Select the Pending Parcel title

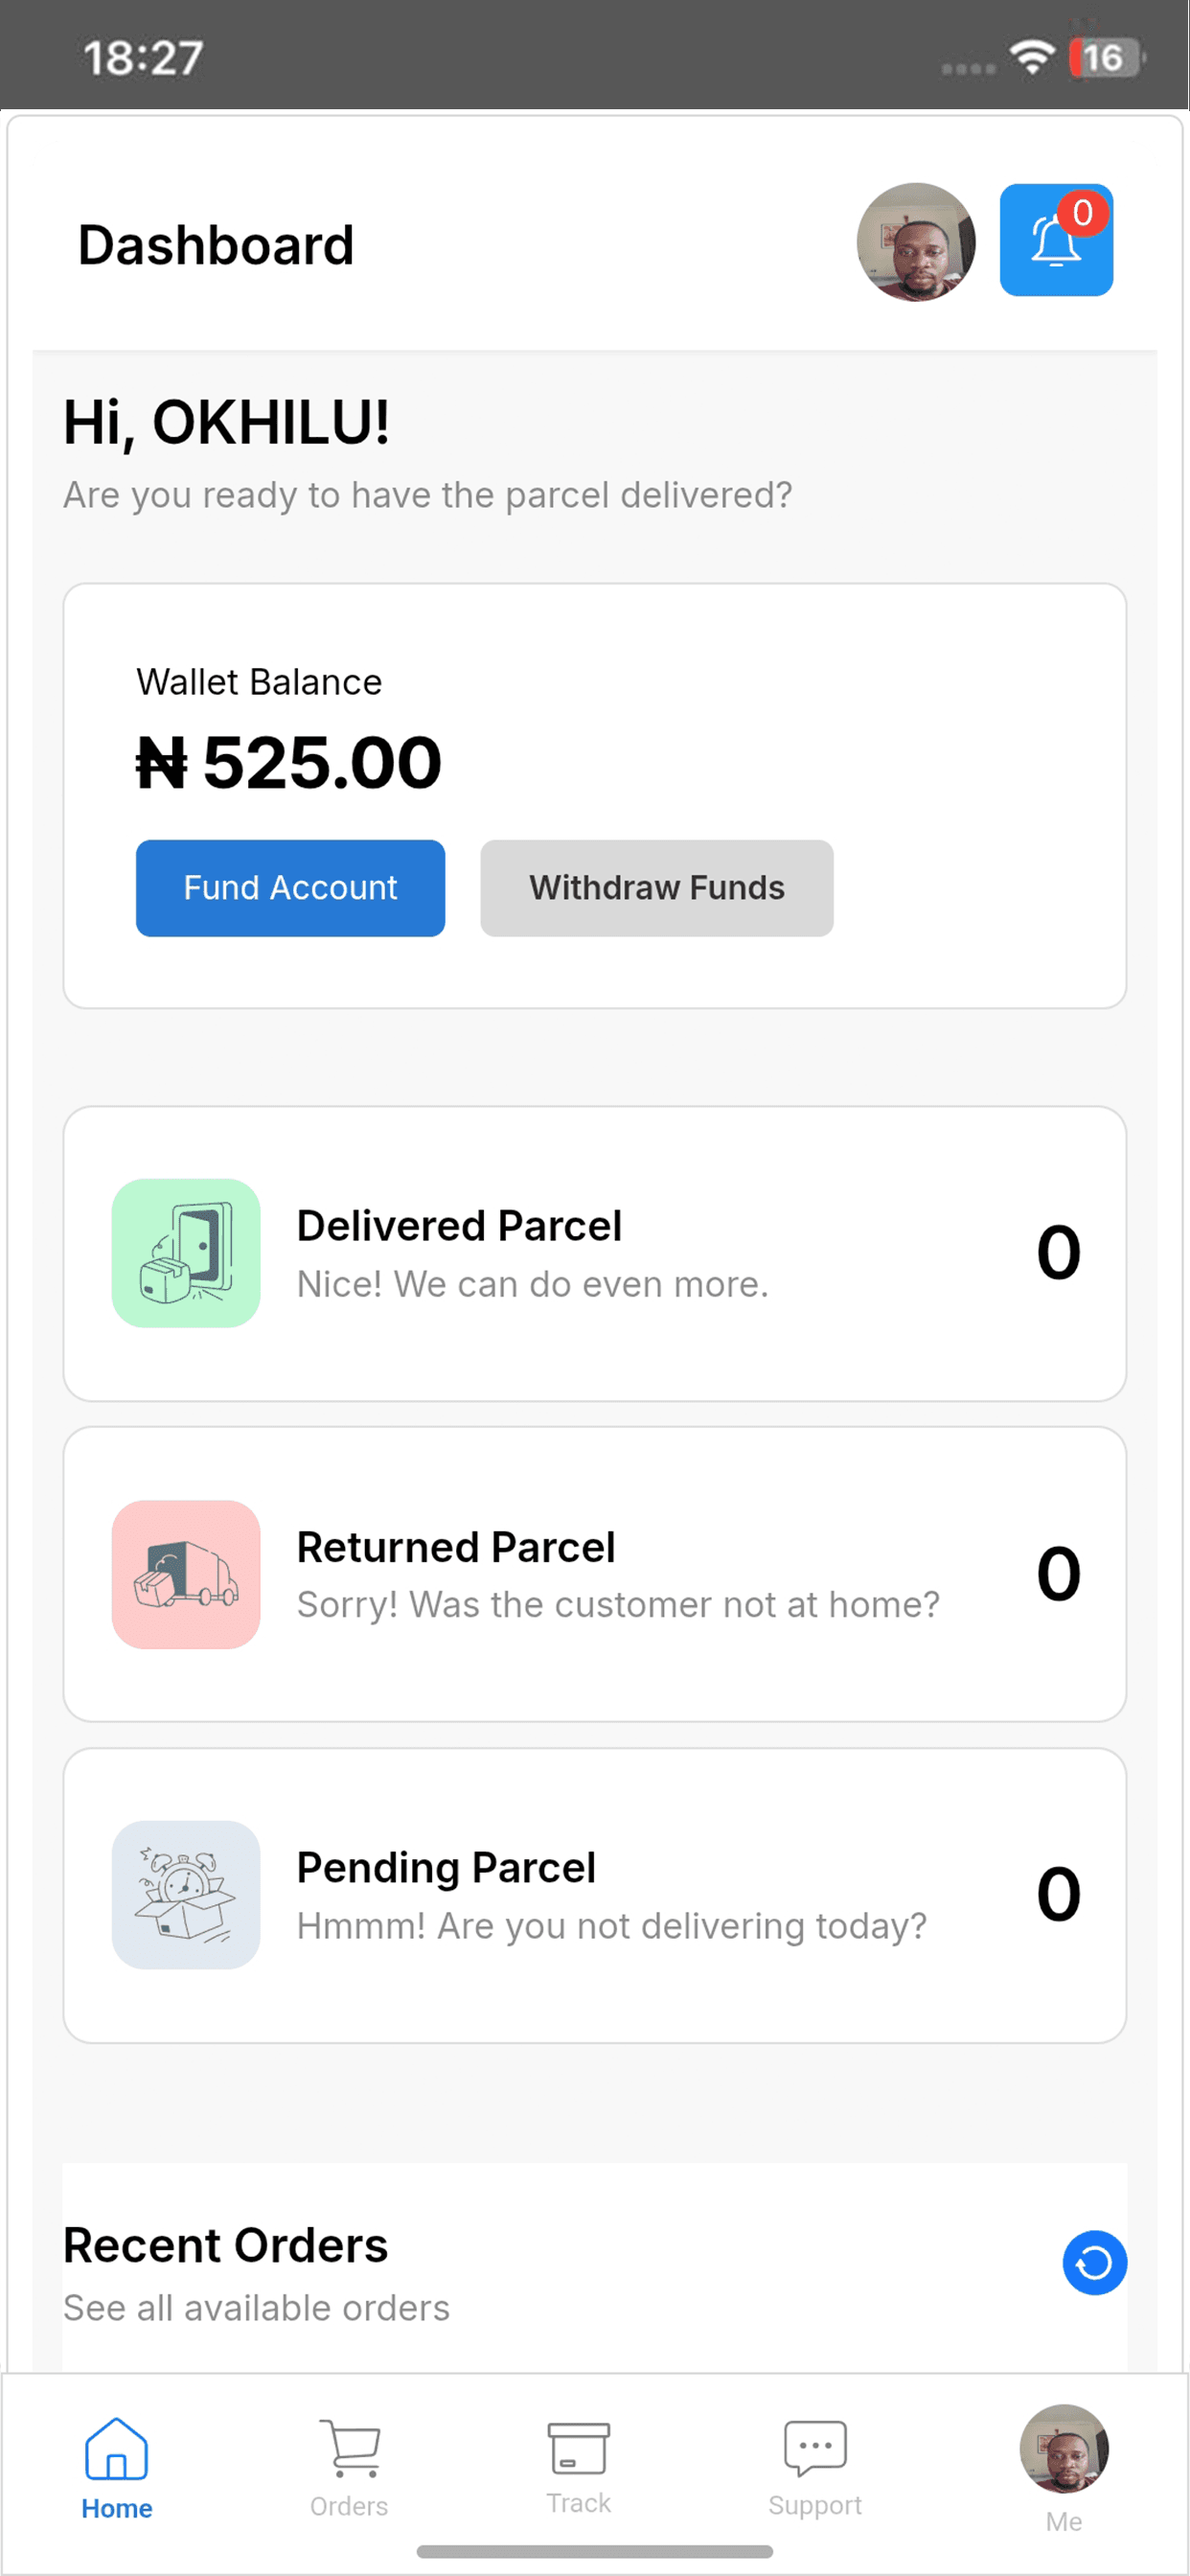tap(446, 1868)
